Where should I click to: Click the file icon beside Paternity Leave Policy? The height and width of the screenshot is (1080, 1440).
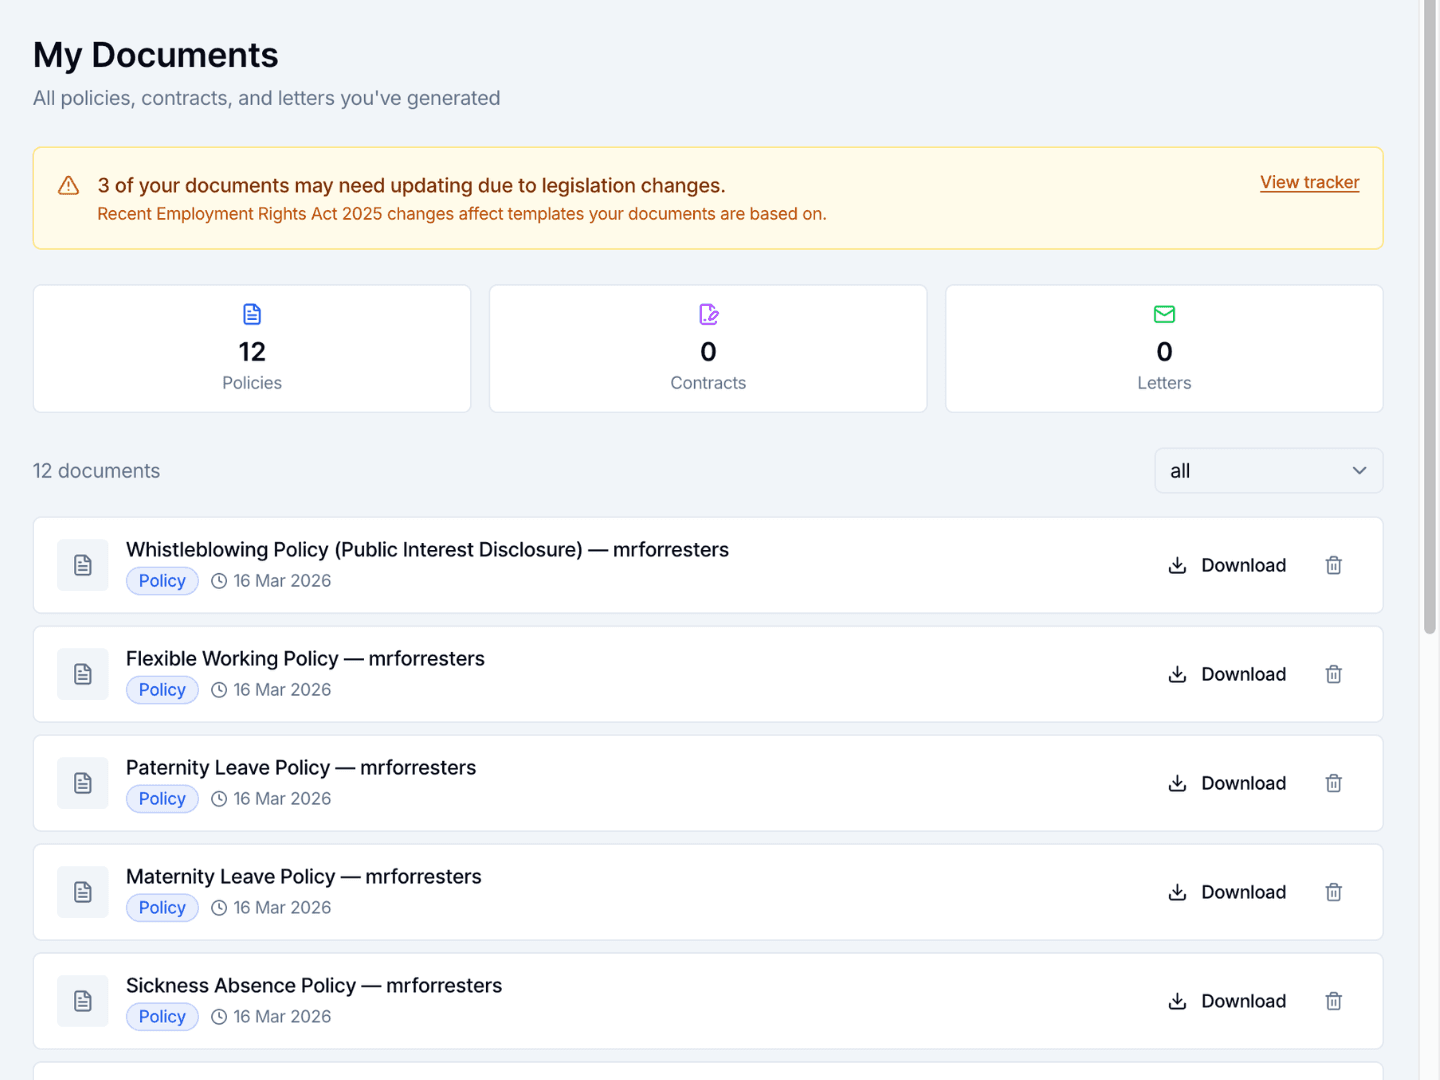click(82, 783)
